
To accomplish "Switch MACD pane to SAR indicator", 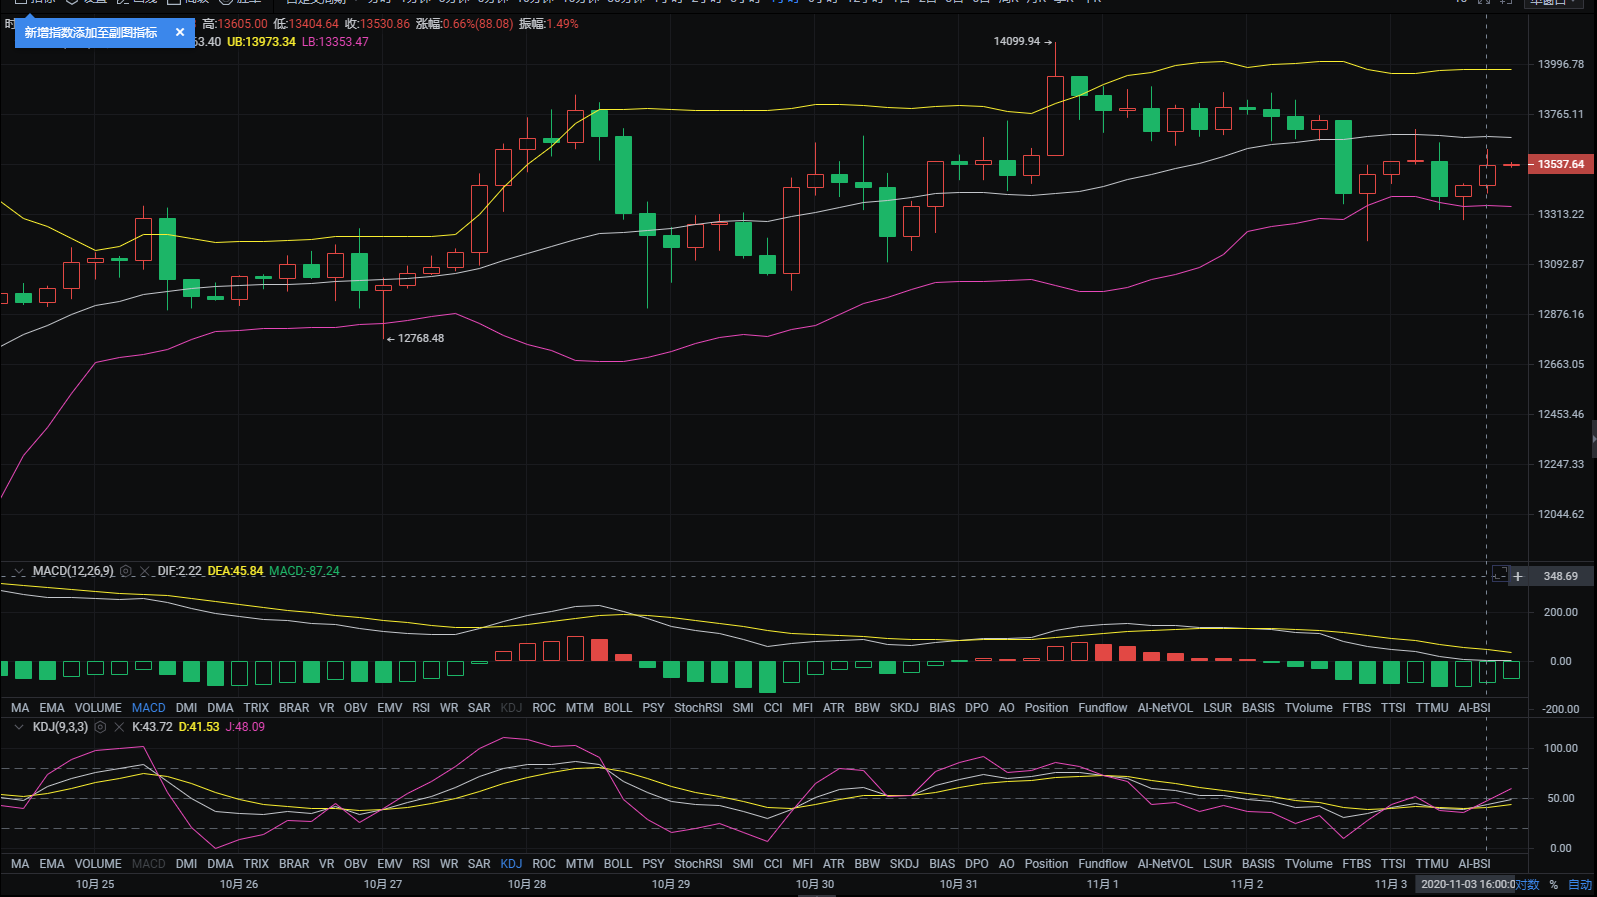I will point(479,708).
